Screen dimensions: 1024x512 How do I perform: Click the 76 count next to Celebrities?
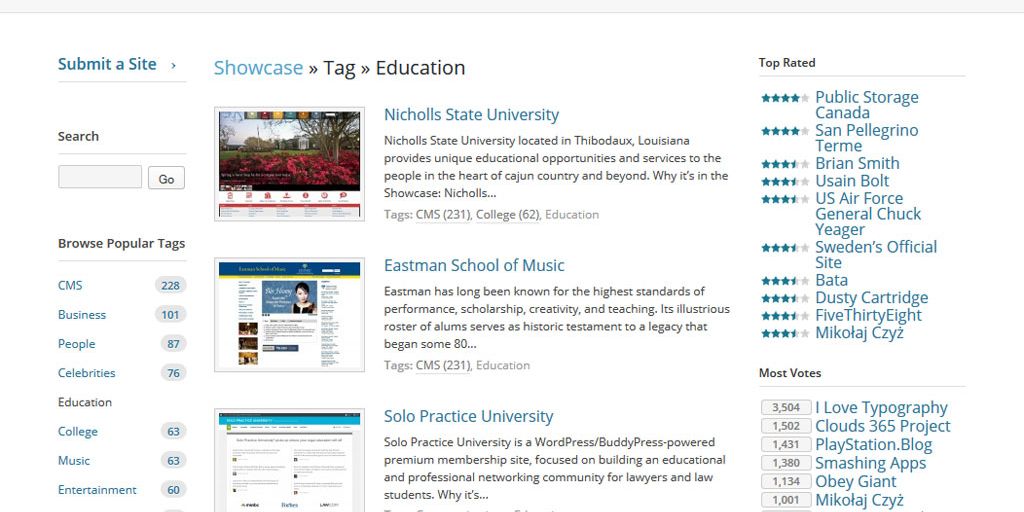tap(173, 373)
